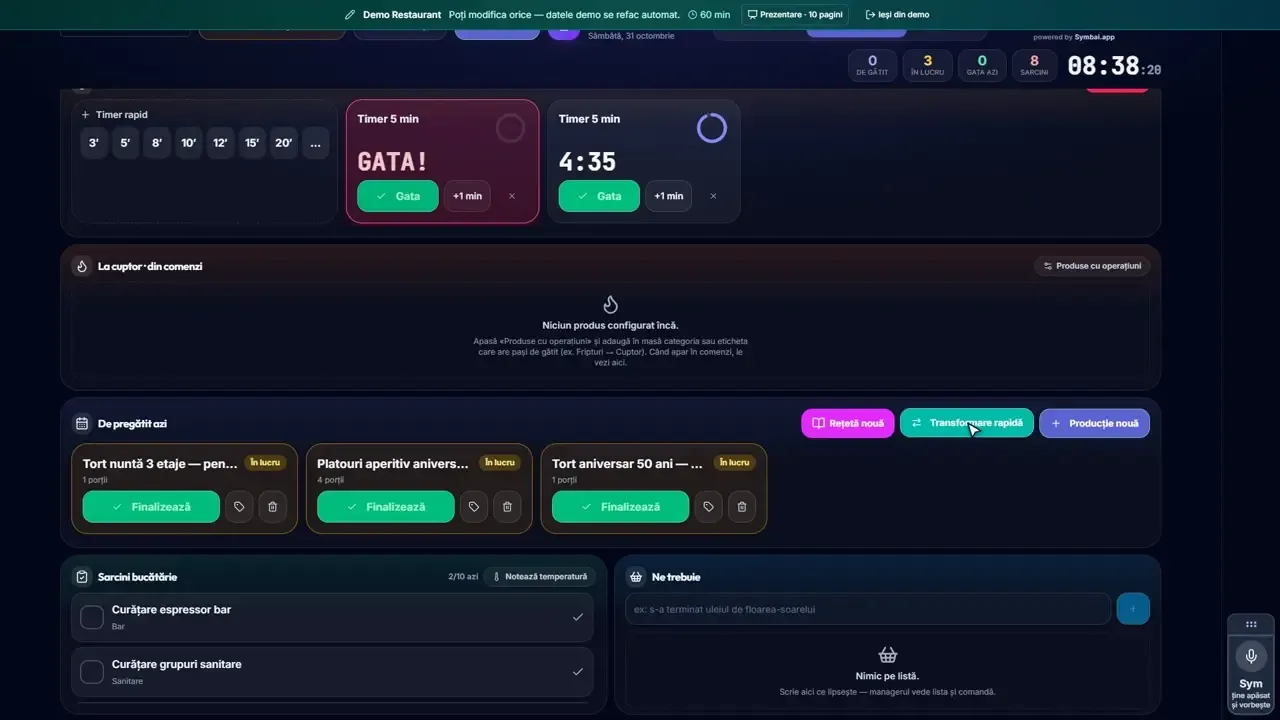Click the drag handle dots above Sym microphone
This screenshot has height=720, width=1280.
click(x=1251, y=624)
